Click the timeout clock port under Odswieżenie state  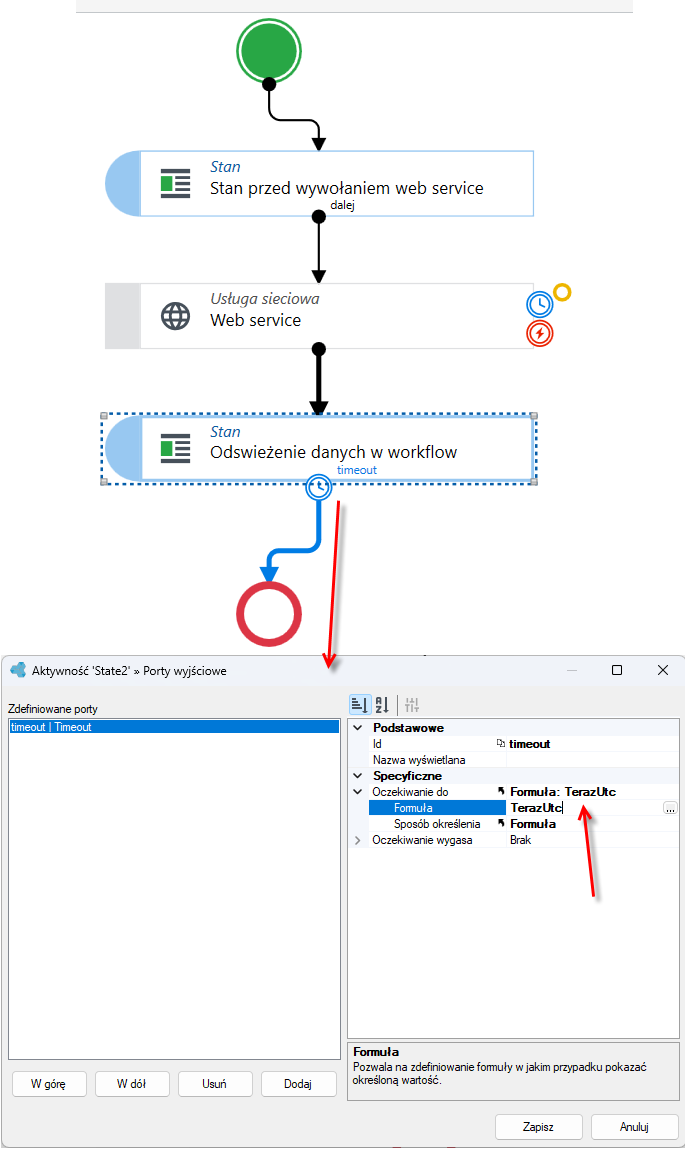tap(319, 486)
